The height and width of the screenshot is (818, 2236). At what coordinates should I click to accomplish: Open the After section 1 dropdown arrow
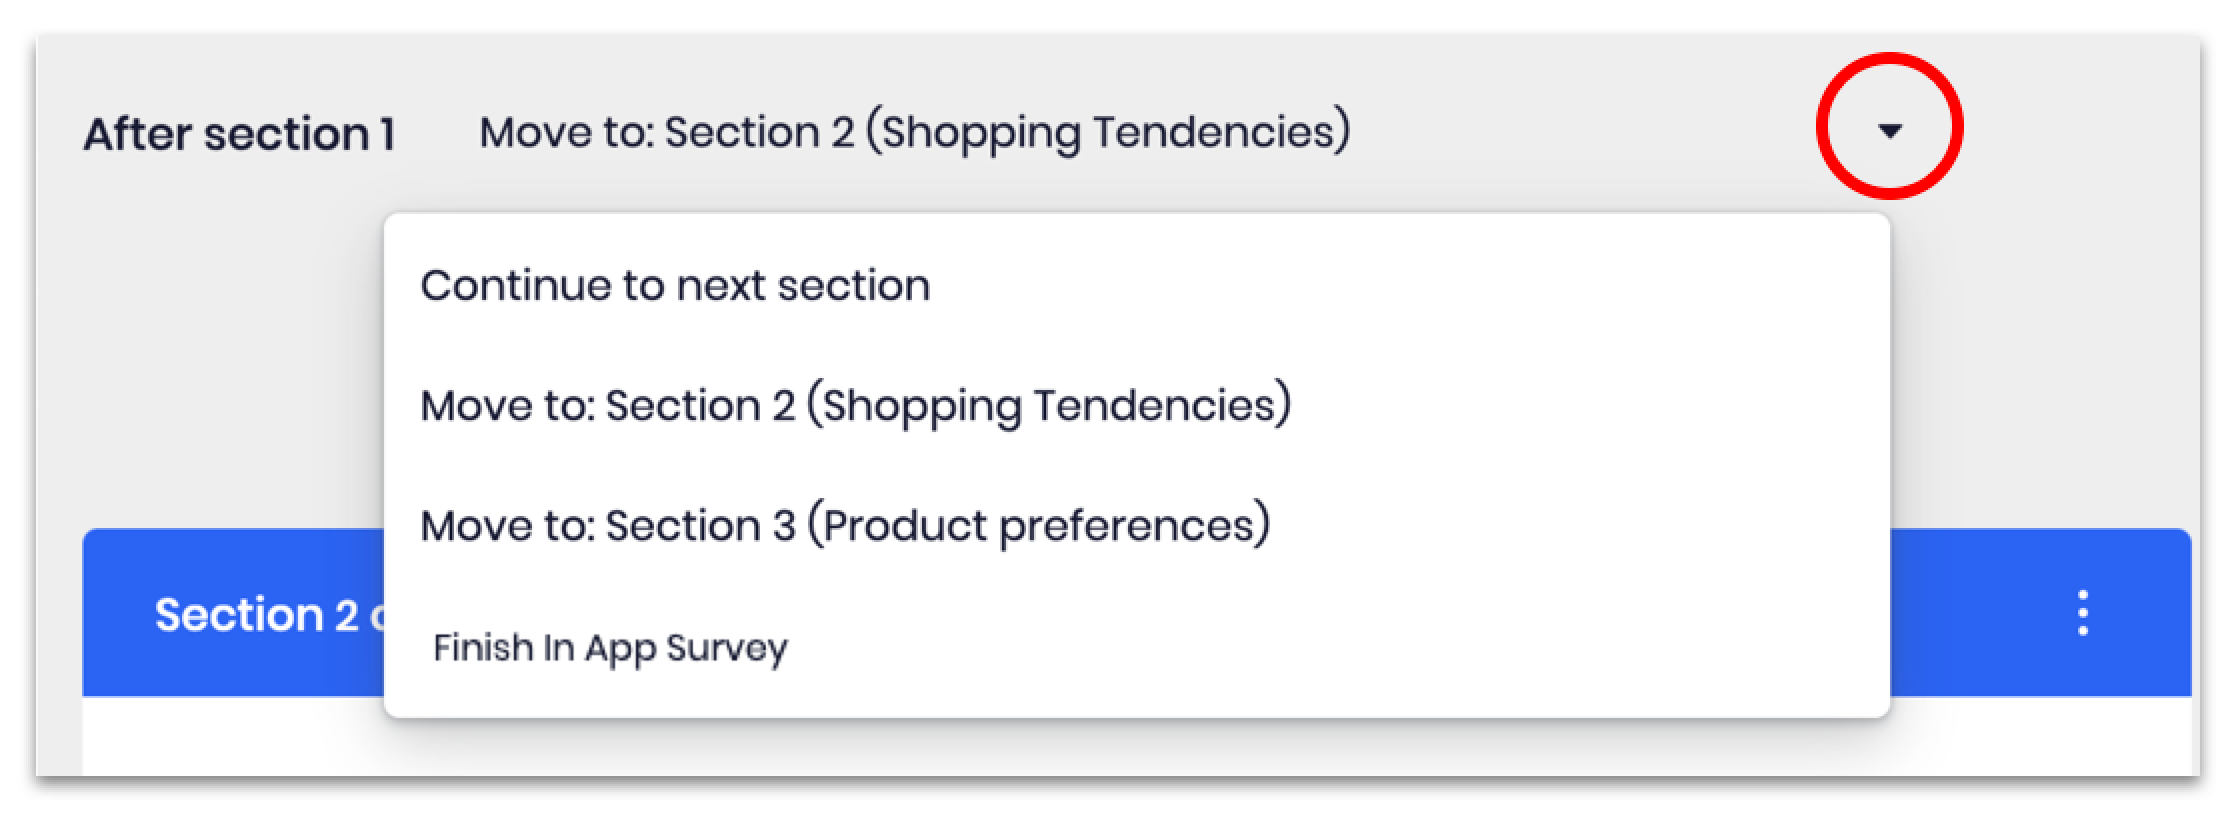pos(1889,131)
